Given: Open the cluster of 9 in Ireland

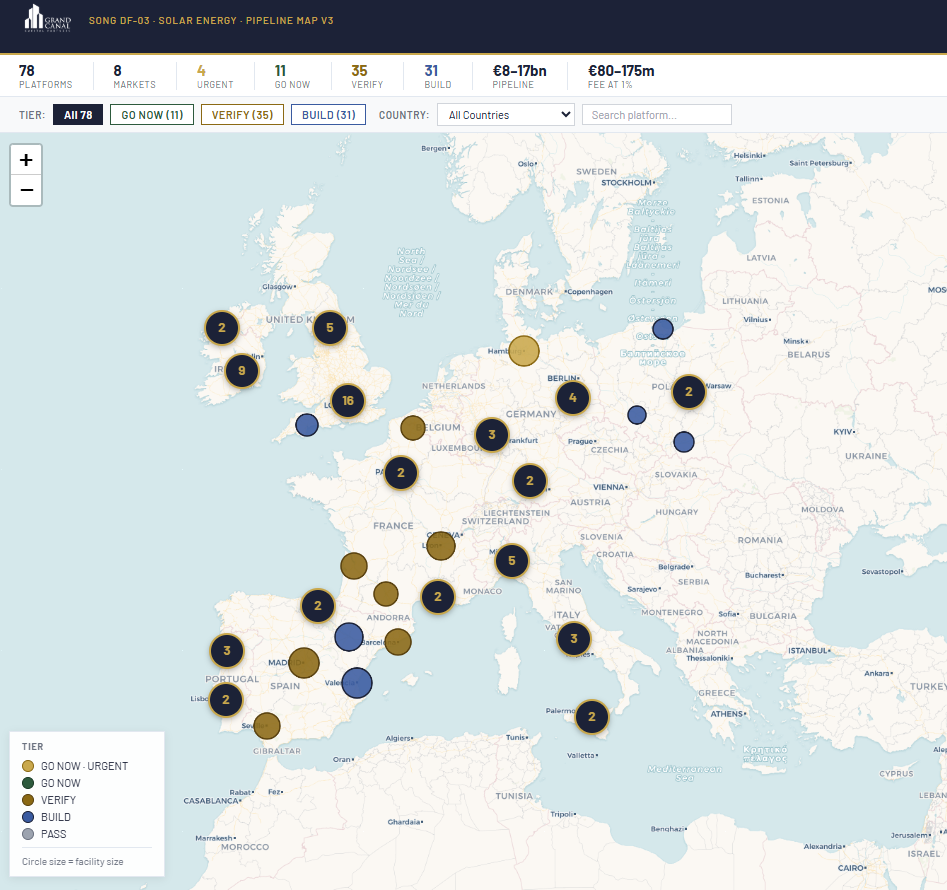Looking at the screenshot, I should tap(242, 371).
